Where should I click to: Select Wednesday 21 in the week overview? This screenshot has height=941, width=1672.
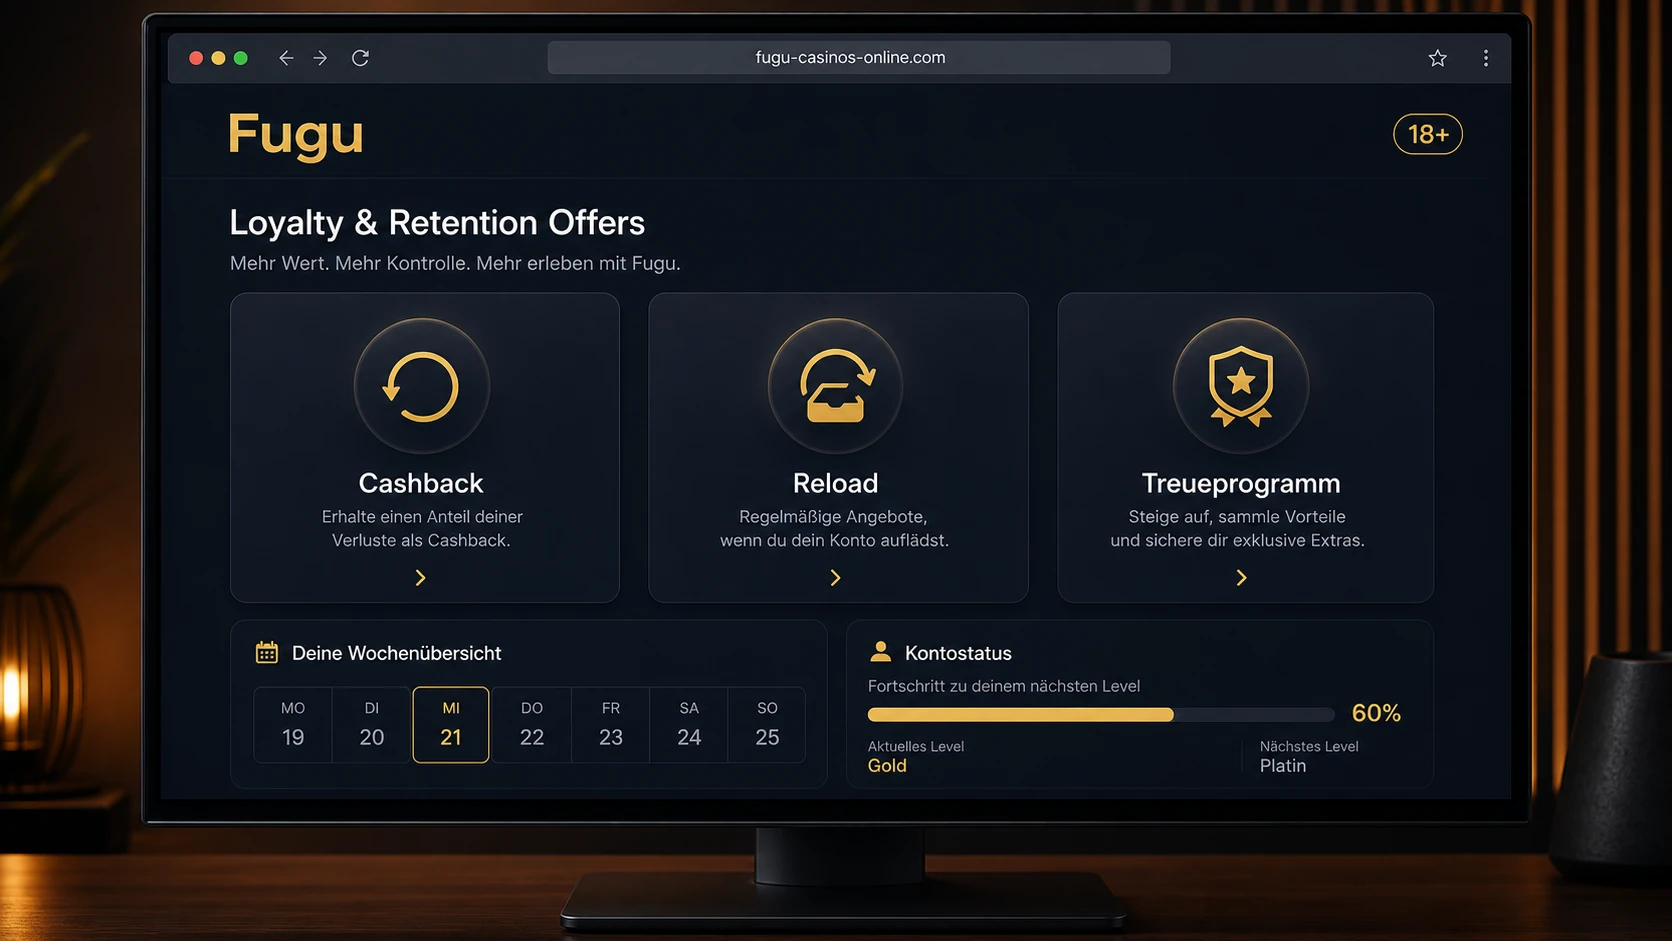point(451,725)
